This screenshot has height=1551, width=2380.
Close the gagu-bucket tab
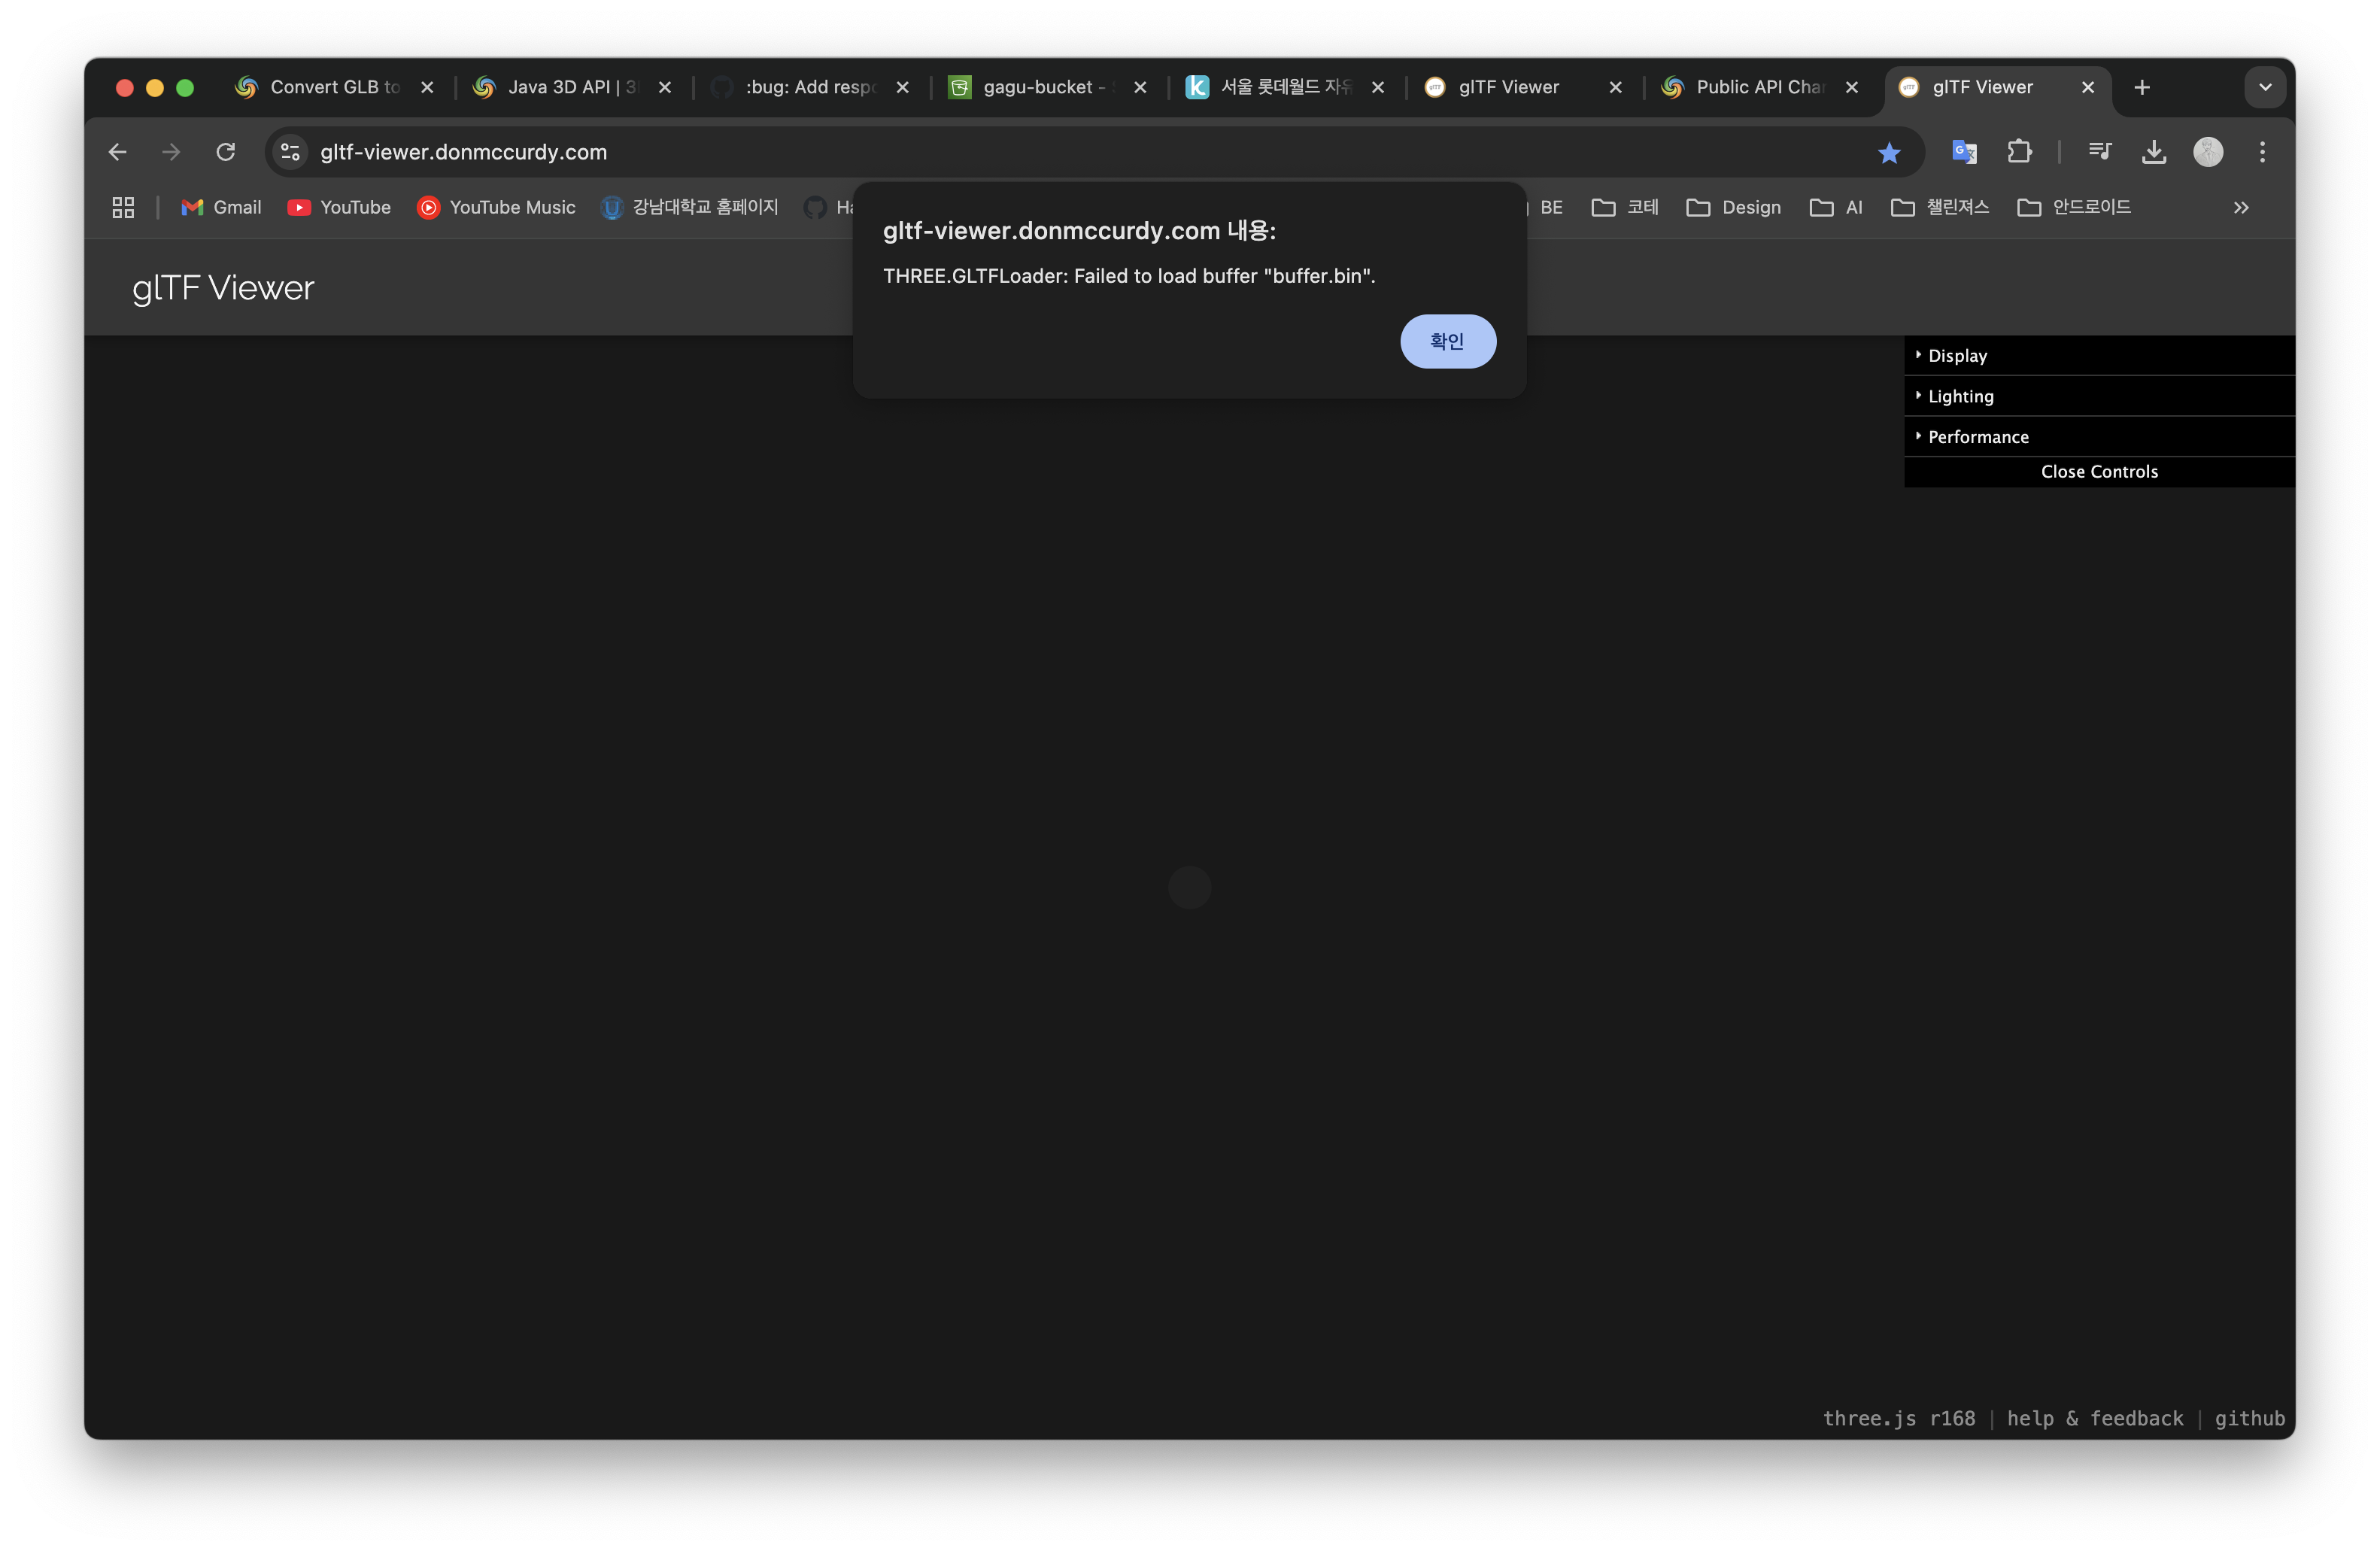point(1140,88)
